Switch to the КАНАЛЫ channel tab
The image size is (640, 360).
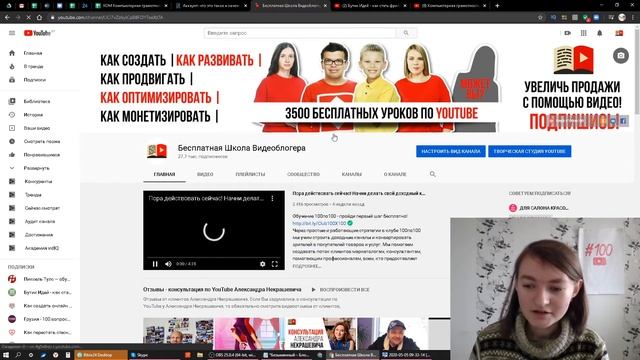coord(351,174)
